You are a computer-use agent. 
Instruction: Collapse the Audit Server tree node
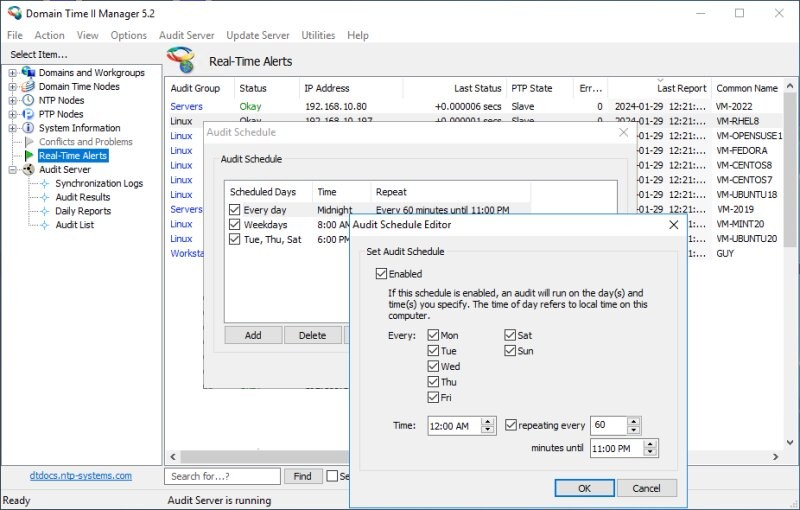click(x=13, y=170)
